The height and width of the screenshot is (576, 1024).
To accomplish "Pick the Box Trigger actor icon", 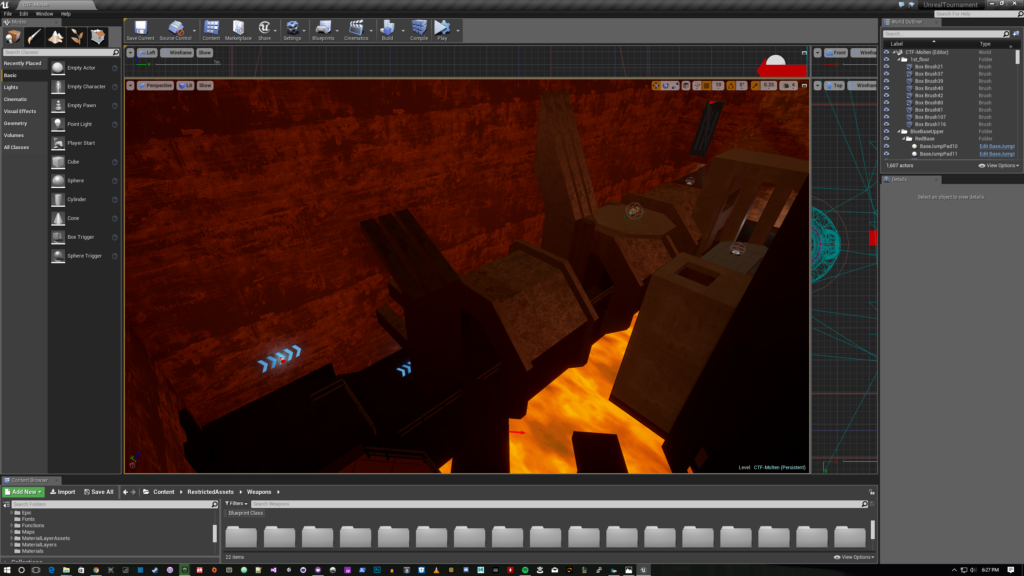I will pyautogui.click(x=58, y=237).
